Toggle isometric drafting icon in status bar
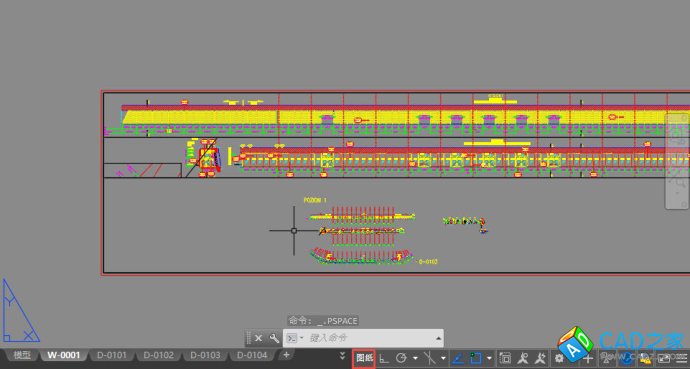This screenshot has height=369, width=690. [x=429, y=358]
